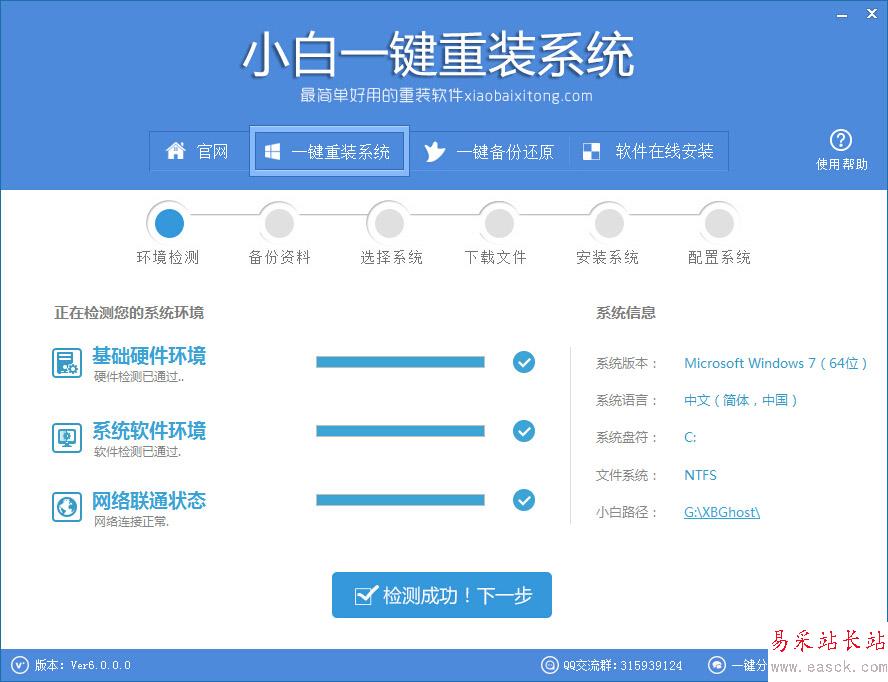Click the 版本: Ver6.0.0.0 text
888x682 pixels.
[83, 665]
